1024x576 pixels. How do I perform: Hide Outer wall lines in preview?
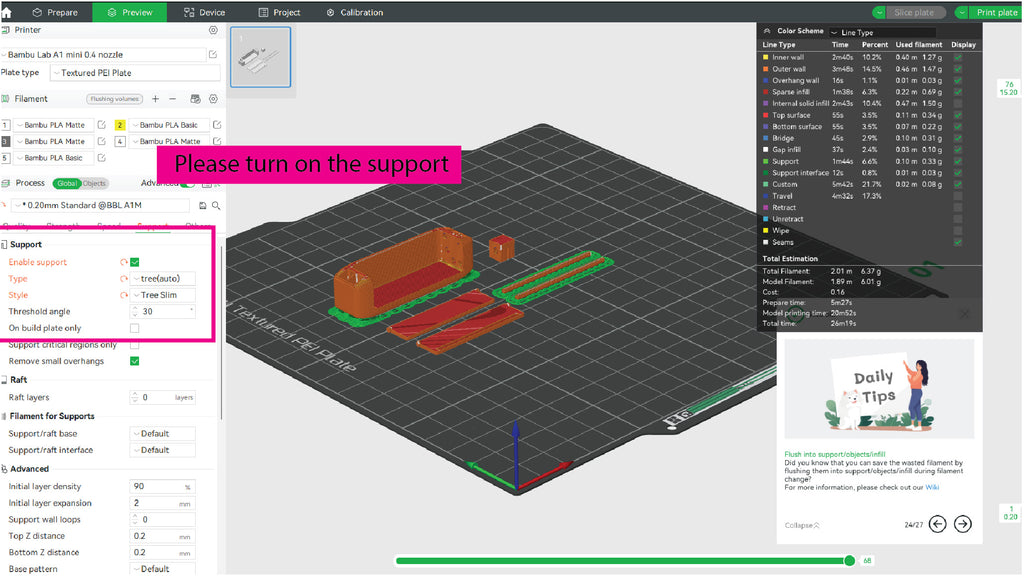coord(957,69)
